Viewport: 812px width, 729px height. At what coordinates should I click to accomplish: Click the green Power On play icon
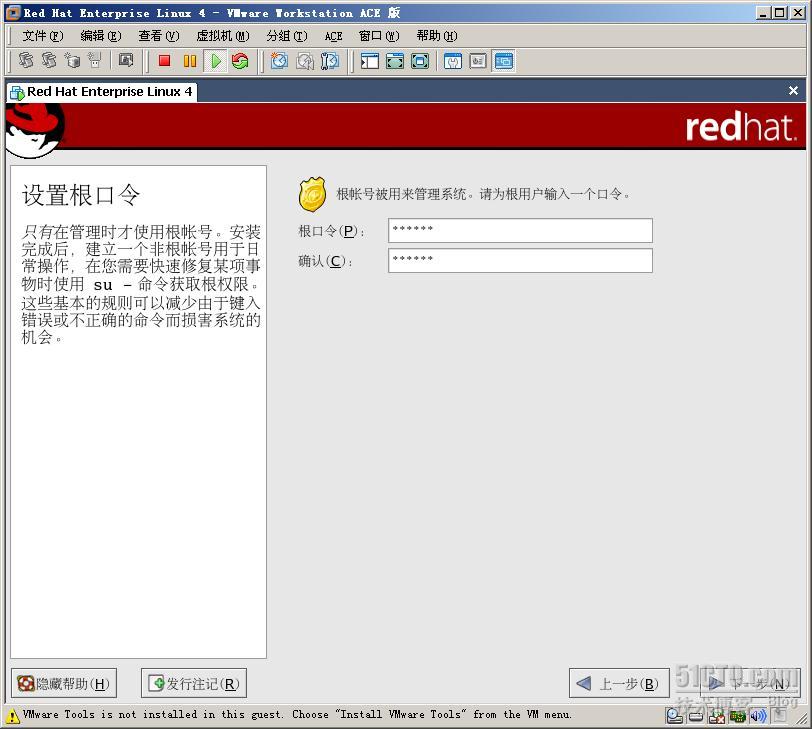click(x=215, y=61)
